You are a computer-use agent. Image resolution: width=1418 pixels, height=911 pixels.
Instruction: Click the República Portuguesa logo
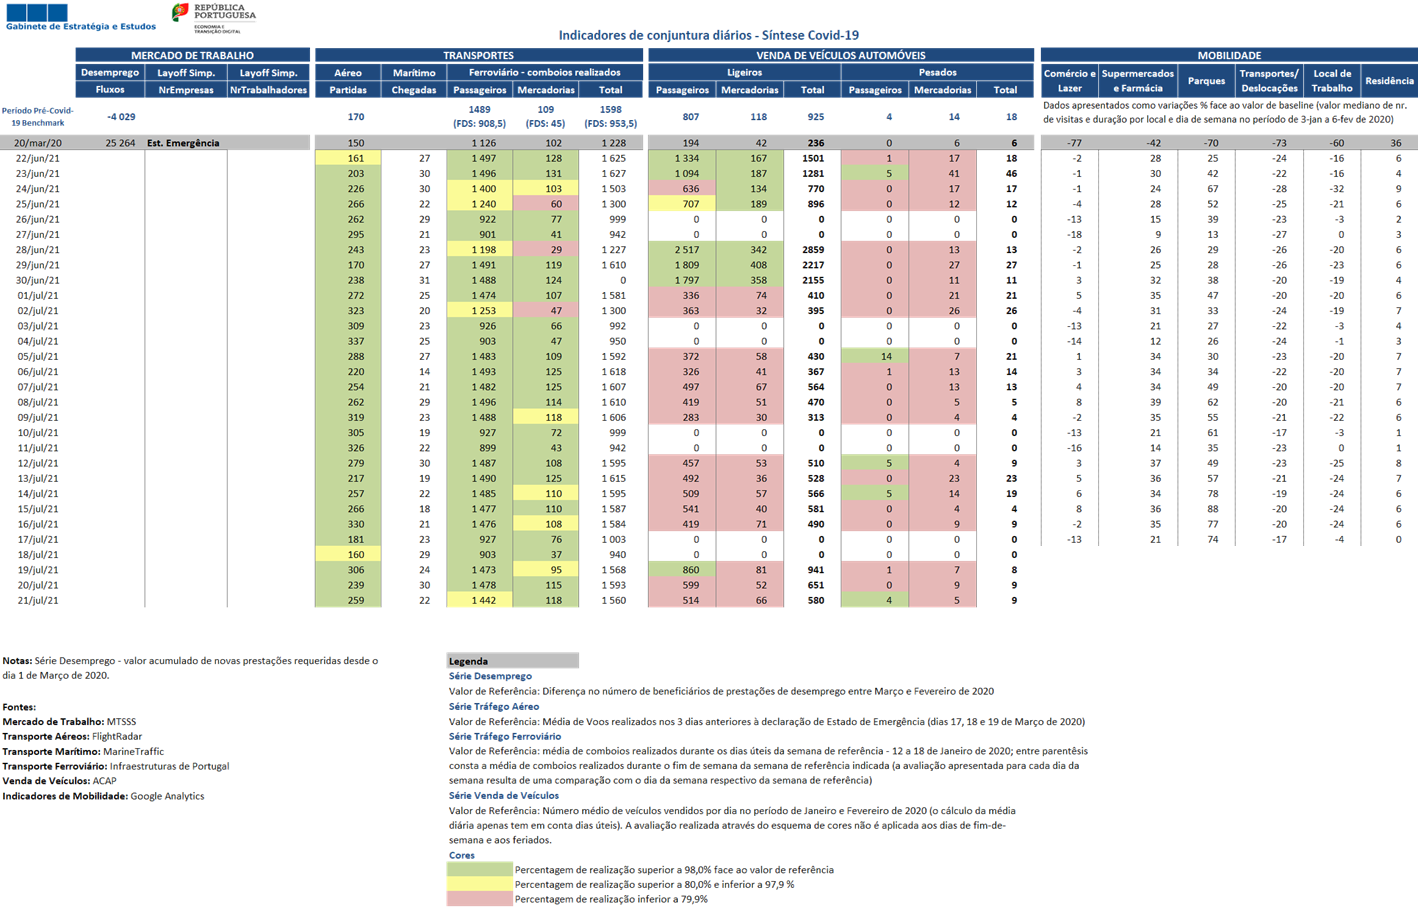point(214,17)
